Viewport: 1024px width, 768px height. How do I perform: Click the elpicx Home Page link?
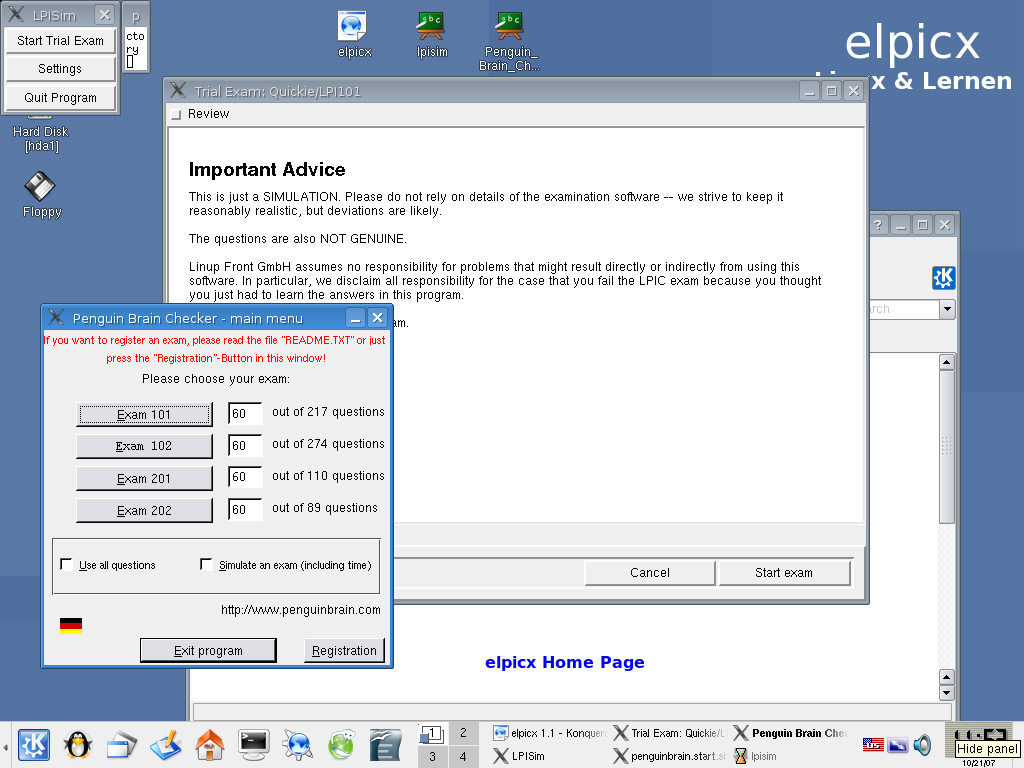point(564,662)
